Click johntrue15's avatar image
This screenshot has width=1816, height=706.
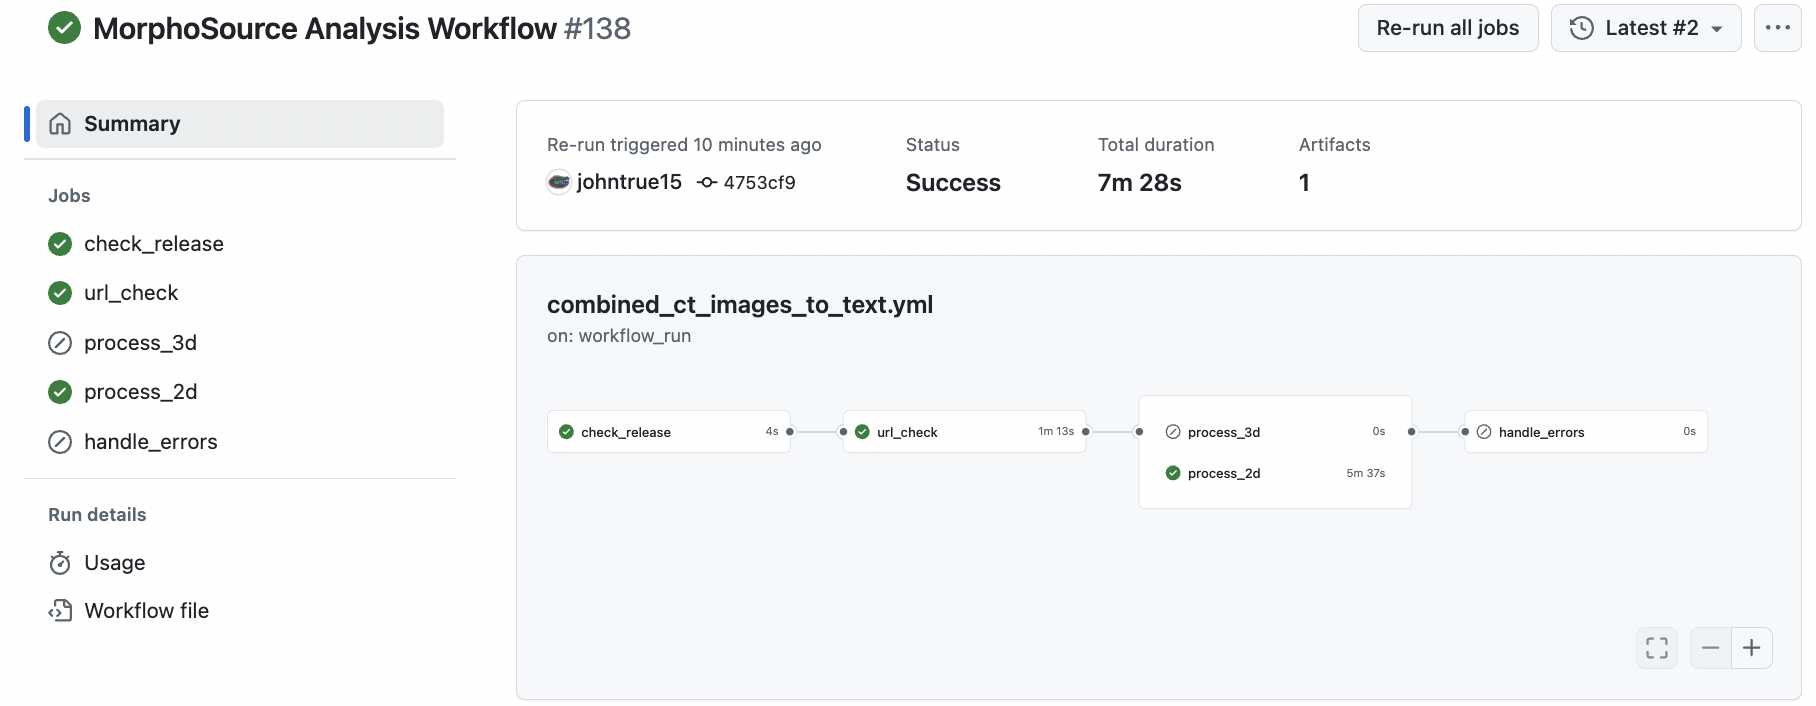(x=557, y=182)
